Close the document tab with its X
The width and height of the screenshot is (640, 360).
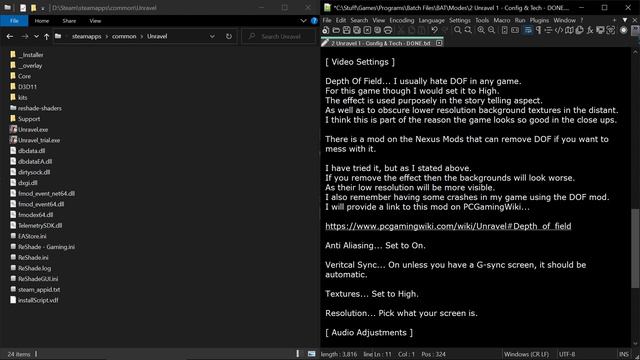click(439, 43)
